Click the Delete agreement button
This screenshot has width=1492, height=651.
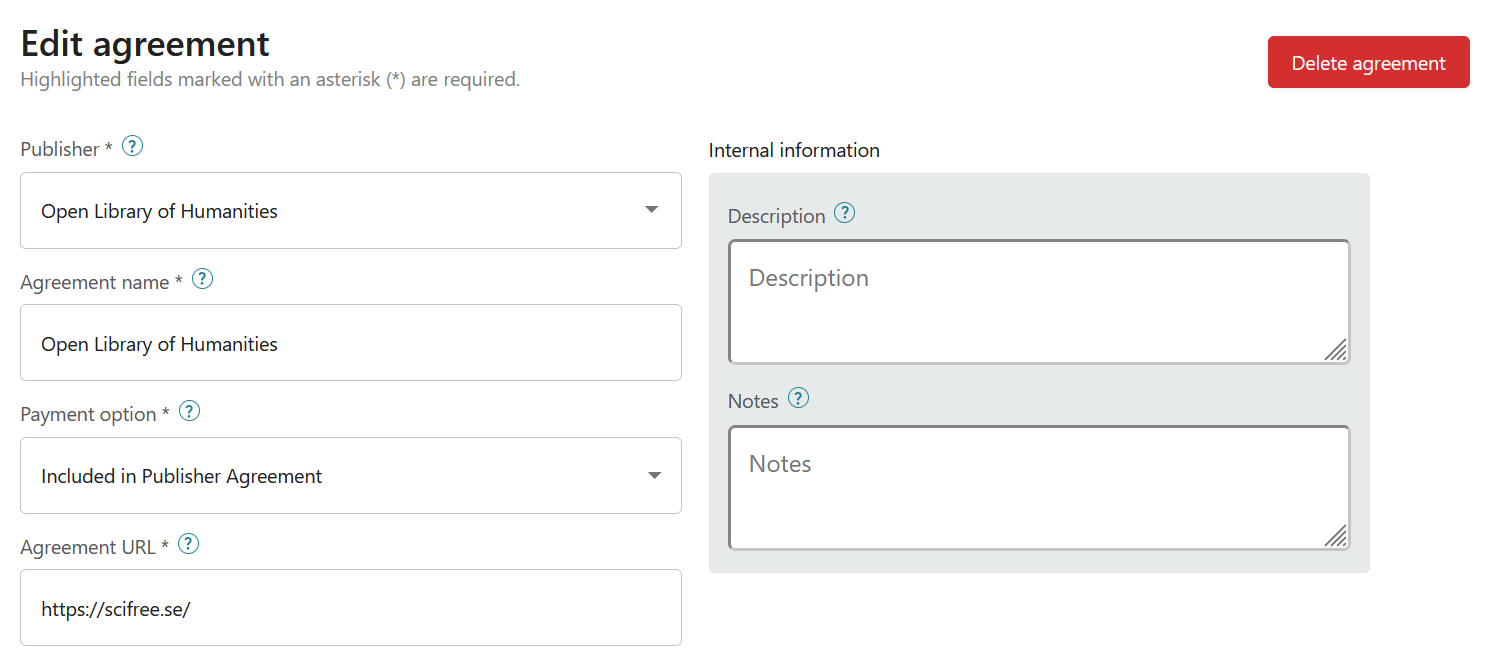[1368, 62]
